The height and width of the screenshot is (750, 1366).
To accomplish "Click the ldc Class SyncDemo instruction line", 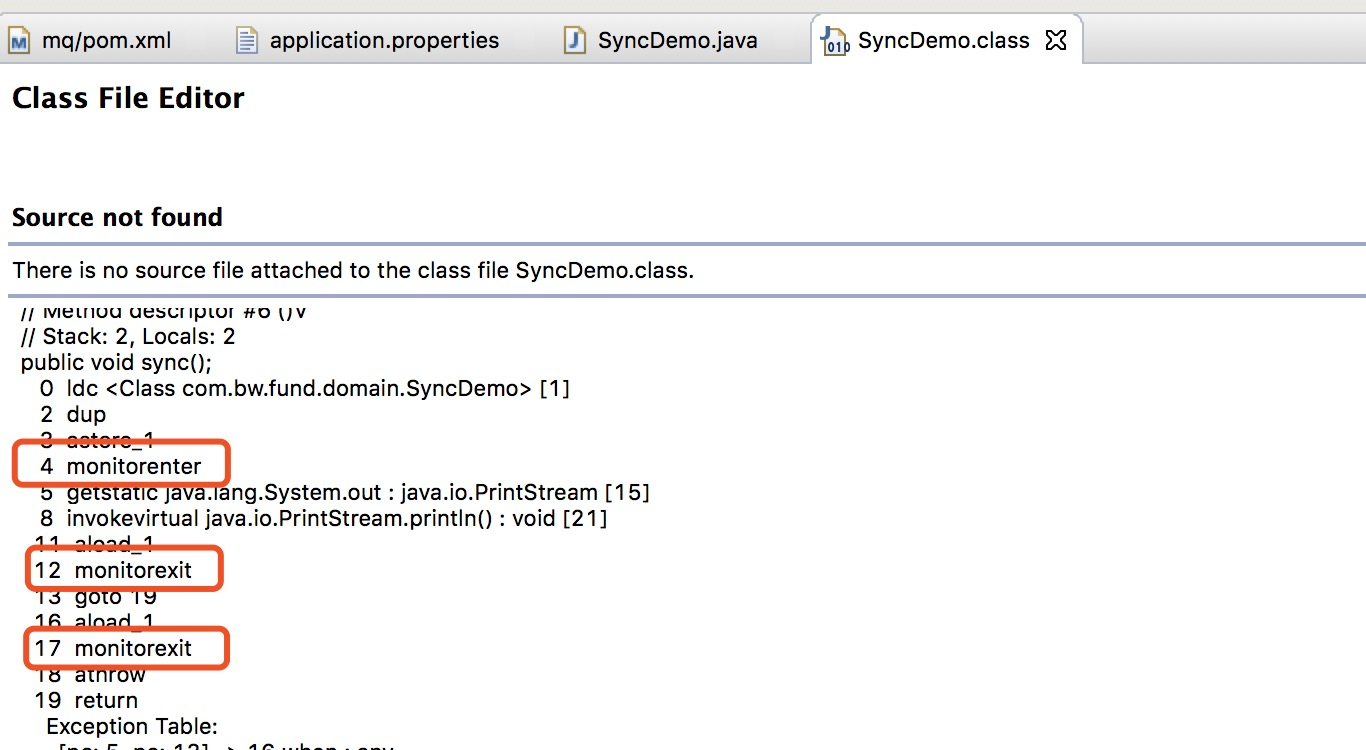I will click(x=318, y=388).
